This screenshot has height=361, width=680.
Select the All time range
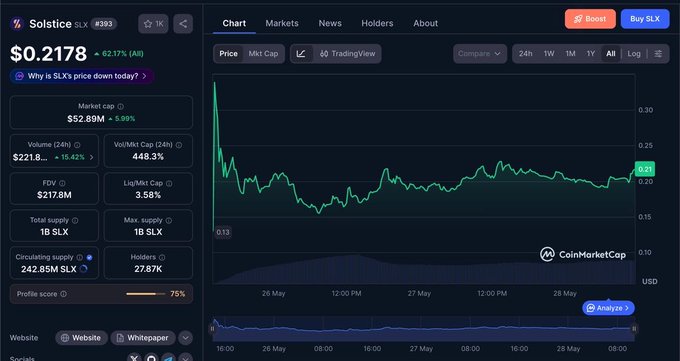pyautogui.click(x=611, y=54)
